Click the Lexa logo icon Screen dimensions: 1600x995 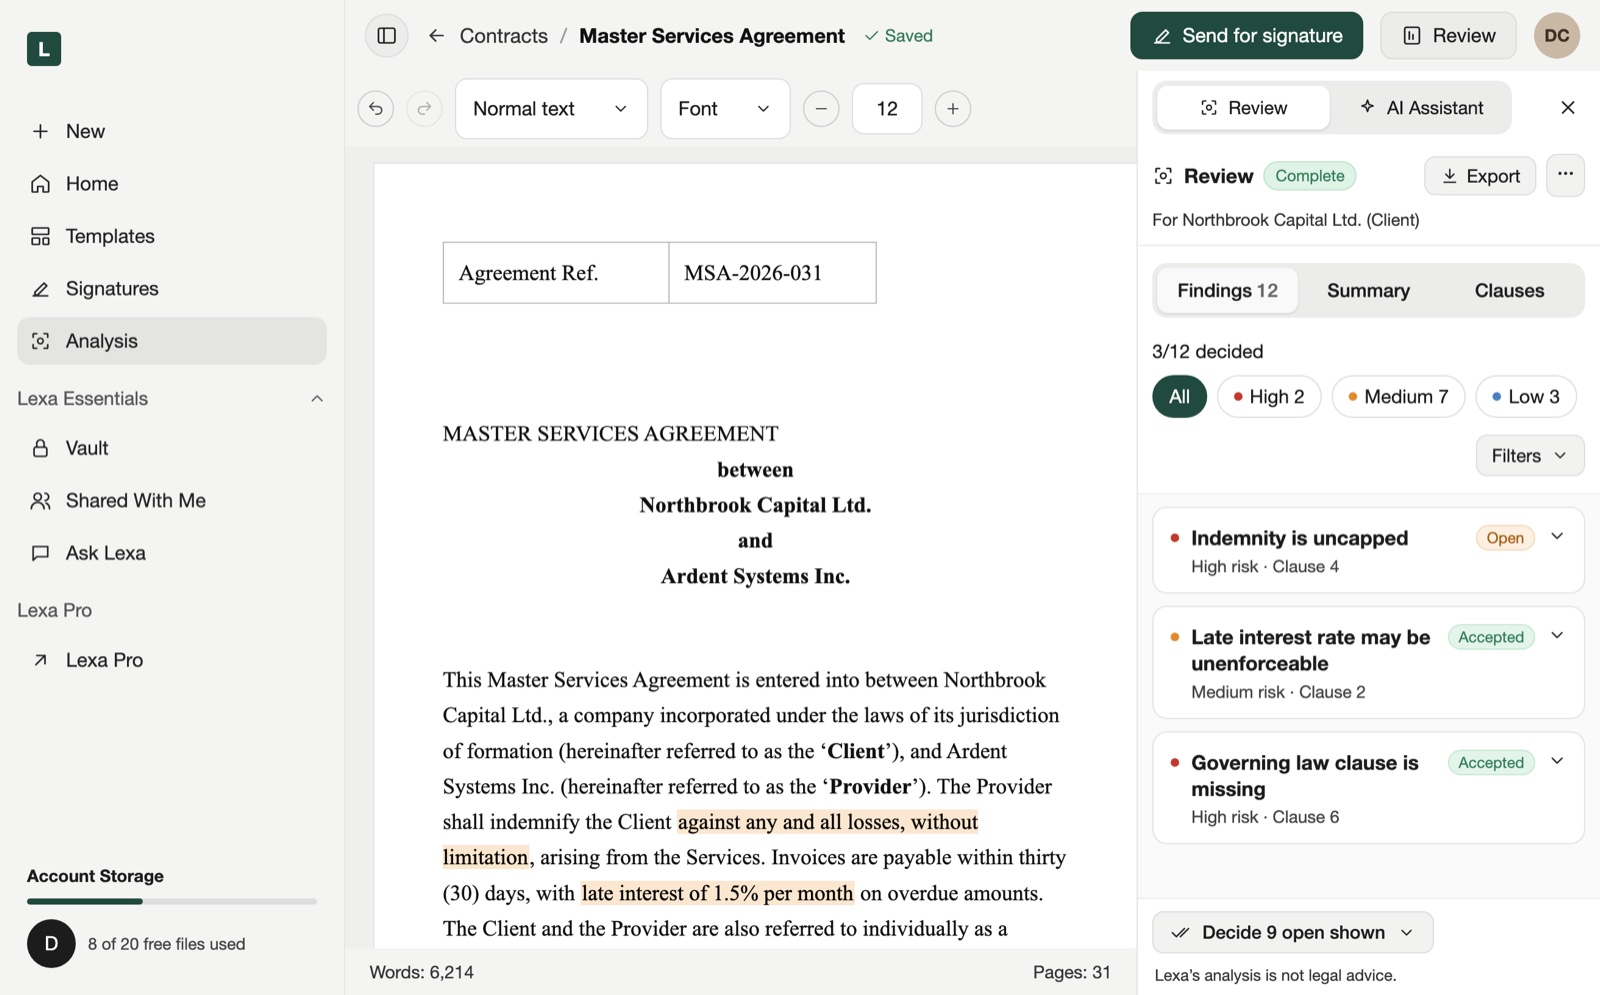[x=44, y=49]
